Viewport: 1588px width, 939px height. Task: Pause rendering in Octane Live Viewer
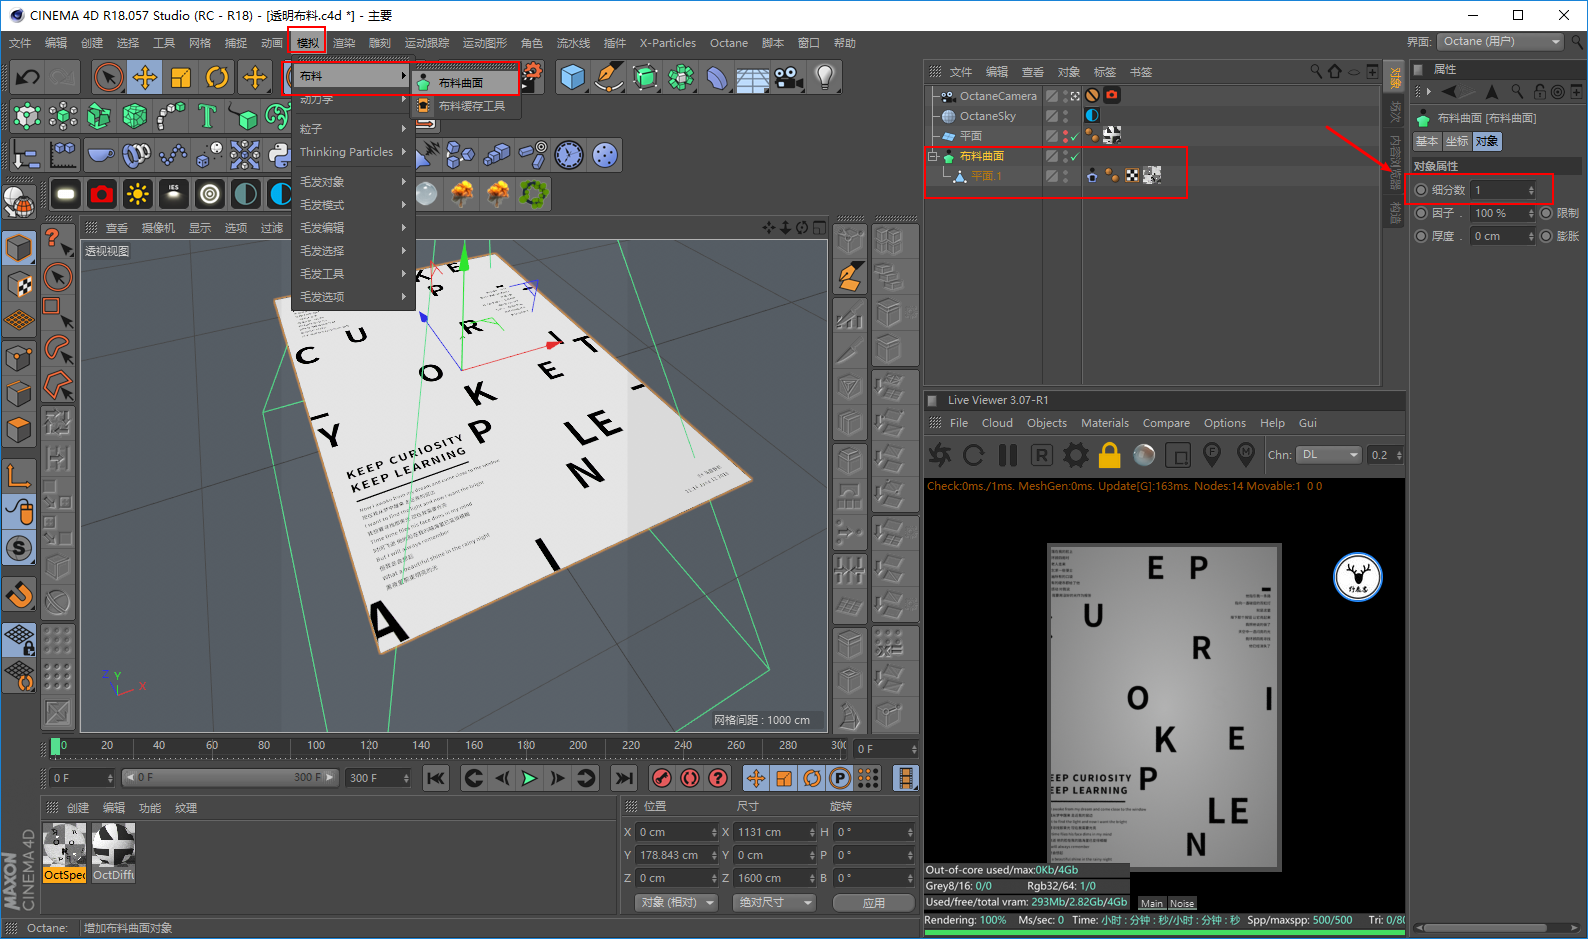coord(1007,456)
